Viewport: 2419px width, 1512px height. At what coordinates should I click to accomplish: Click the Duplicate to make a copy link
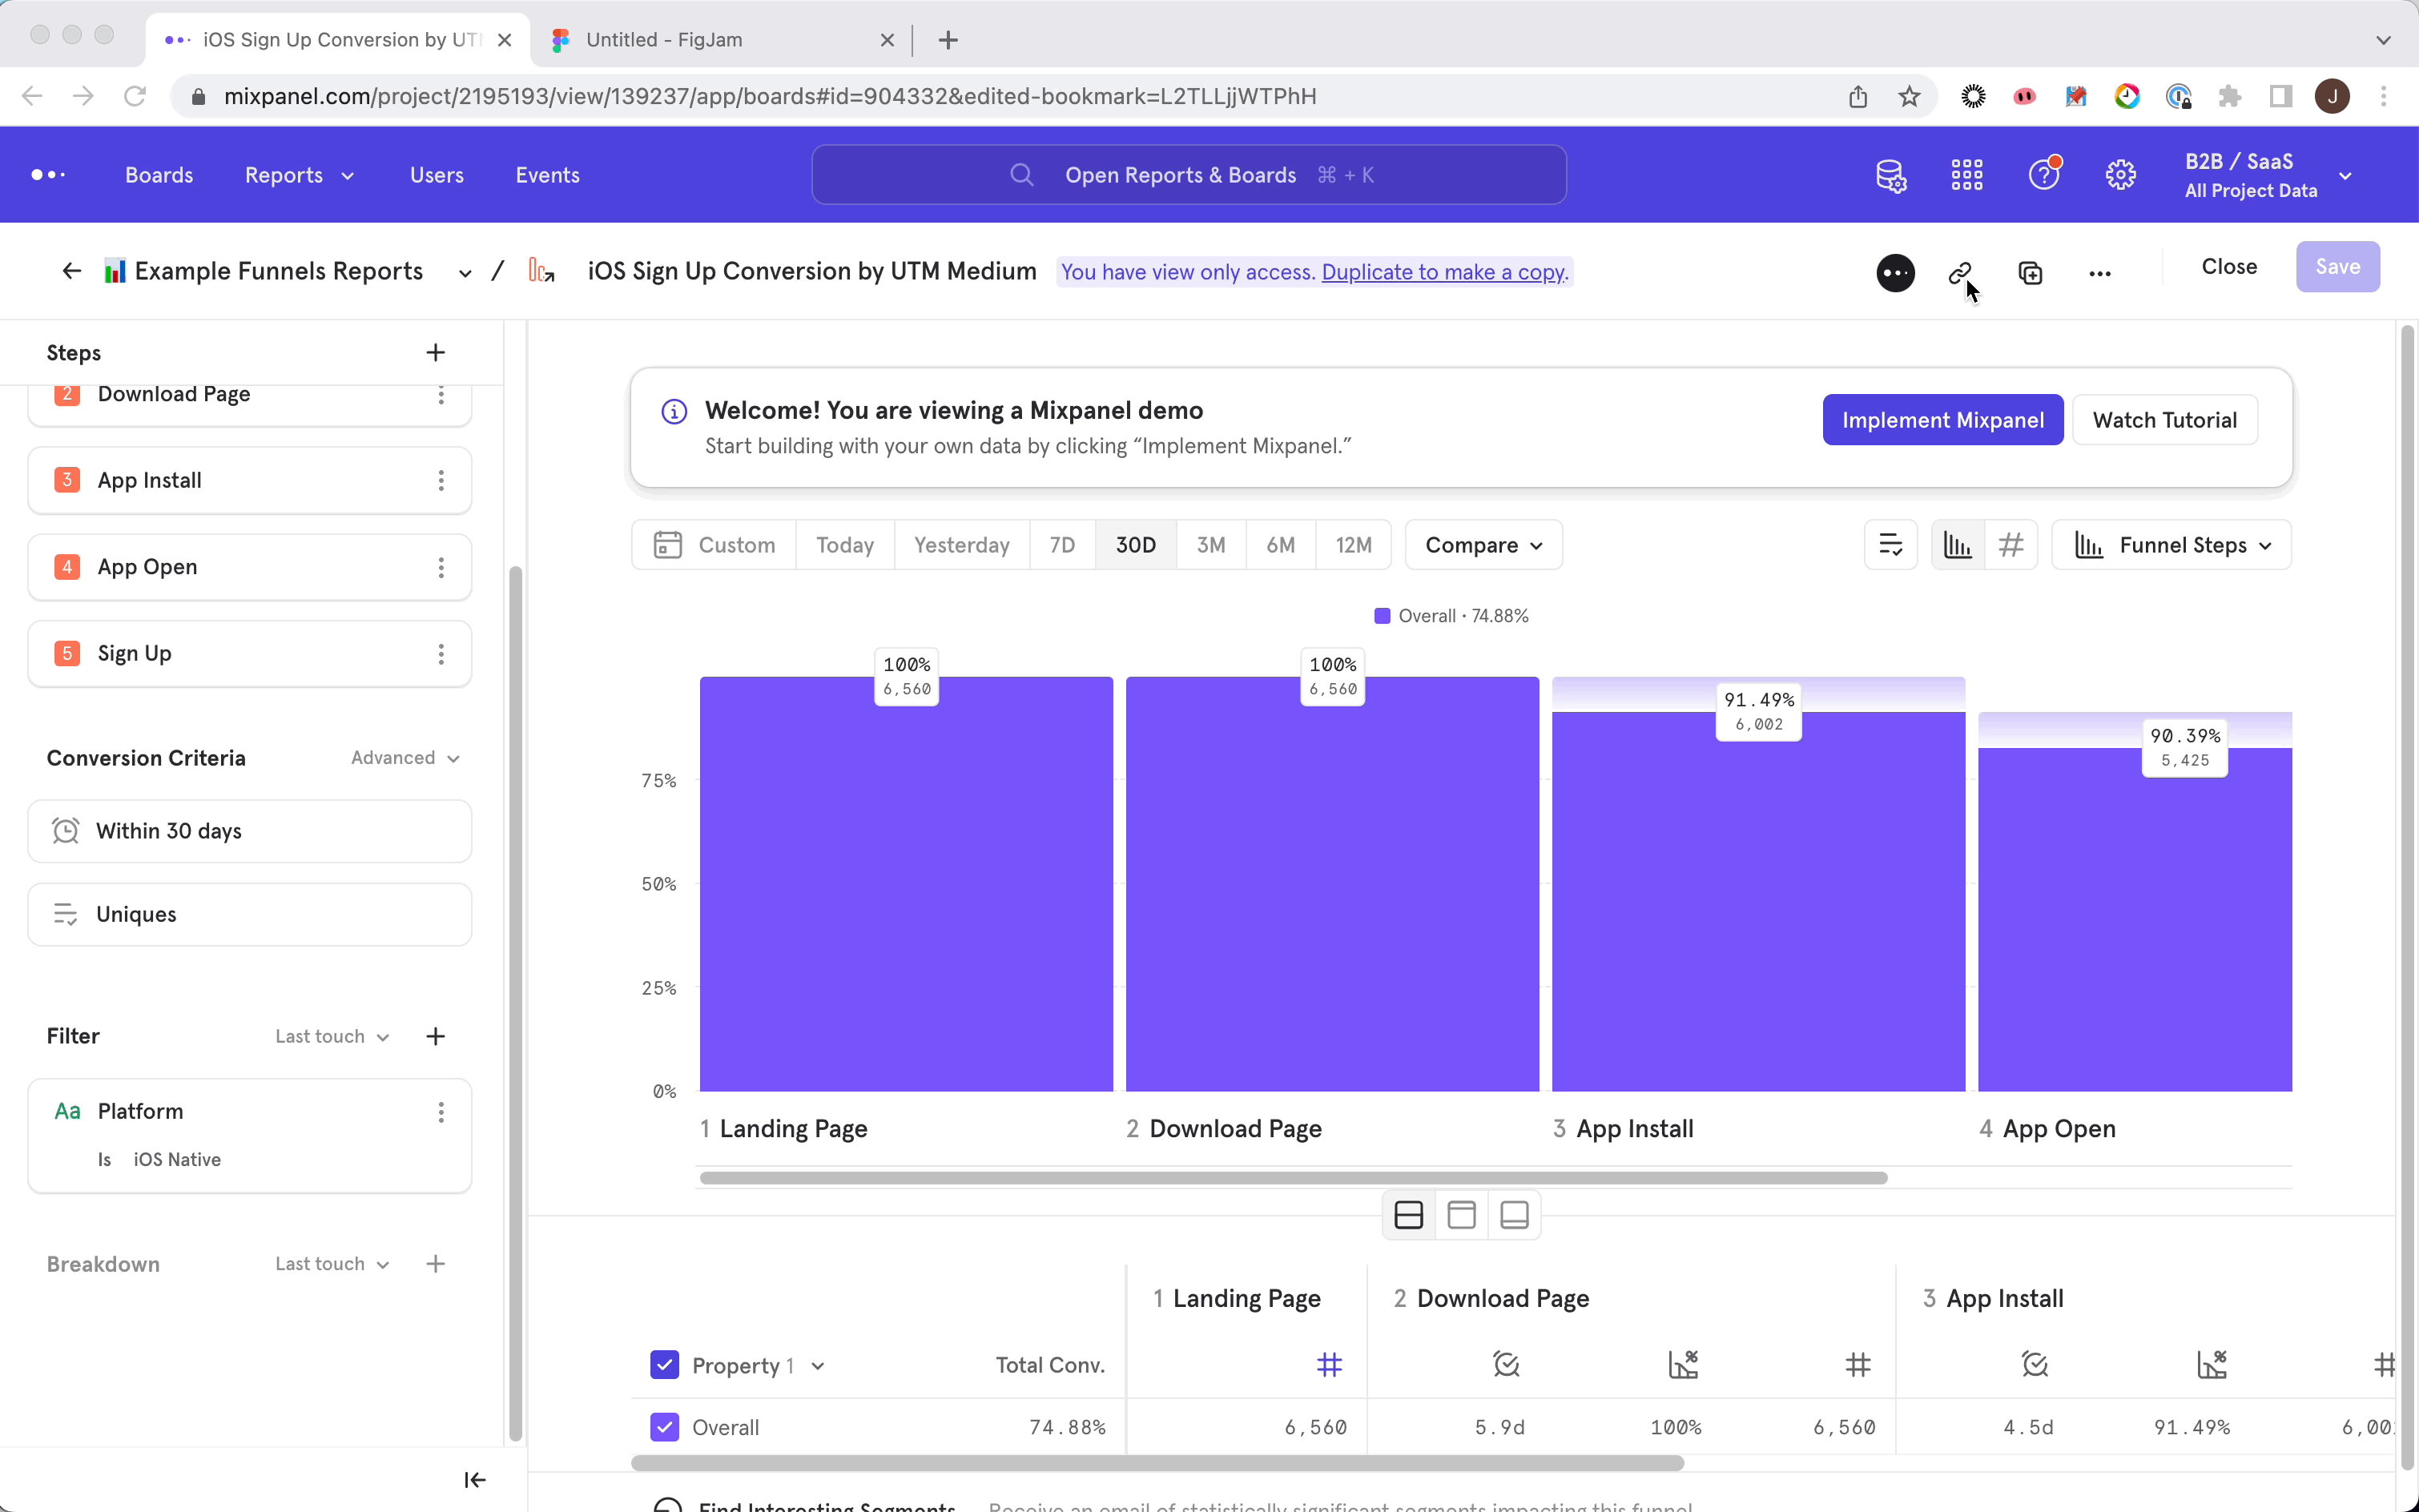click(1443, 271)
